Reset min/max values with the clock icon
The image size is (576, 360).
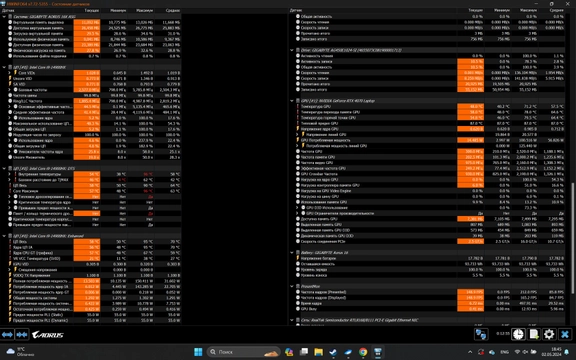518,334
